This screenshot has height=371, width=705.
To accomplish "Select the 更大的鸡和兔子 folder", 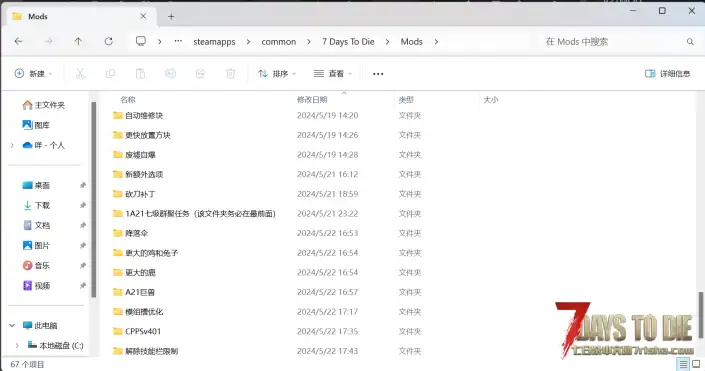I will (x=145, y=253).
